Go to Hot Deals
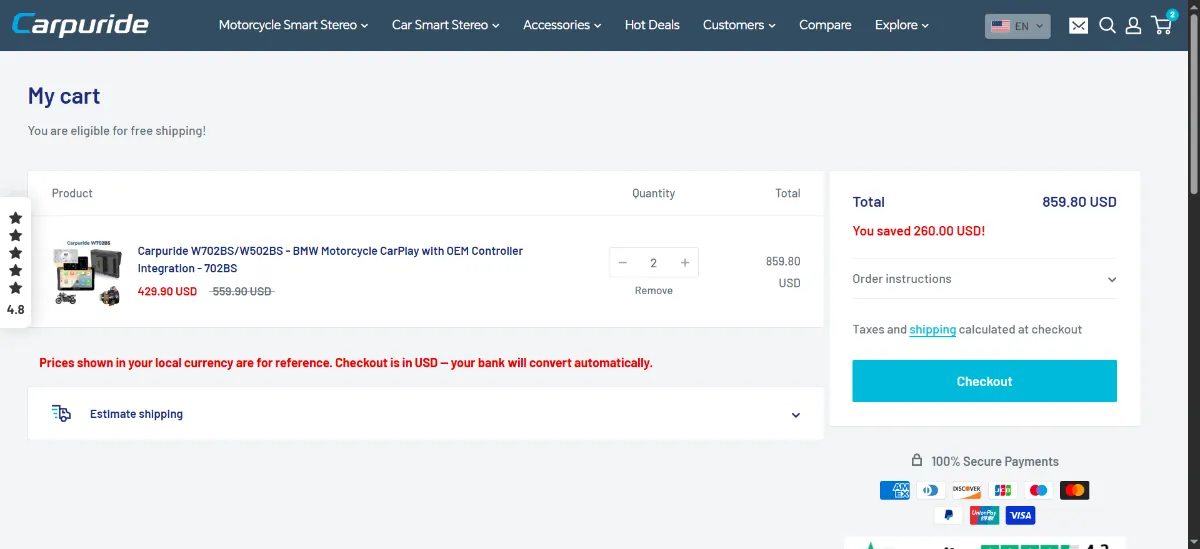The height and width of the screenshot is (549, 1200). click(652, 25)
